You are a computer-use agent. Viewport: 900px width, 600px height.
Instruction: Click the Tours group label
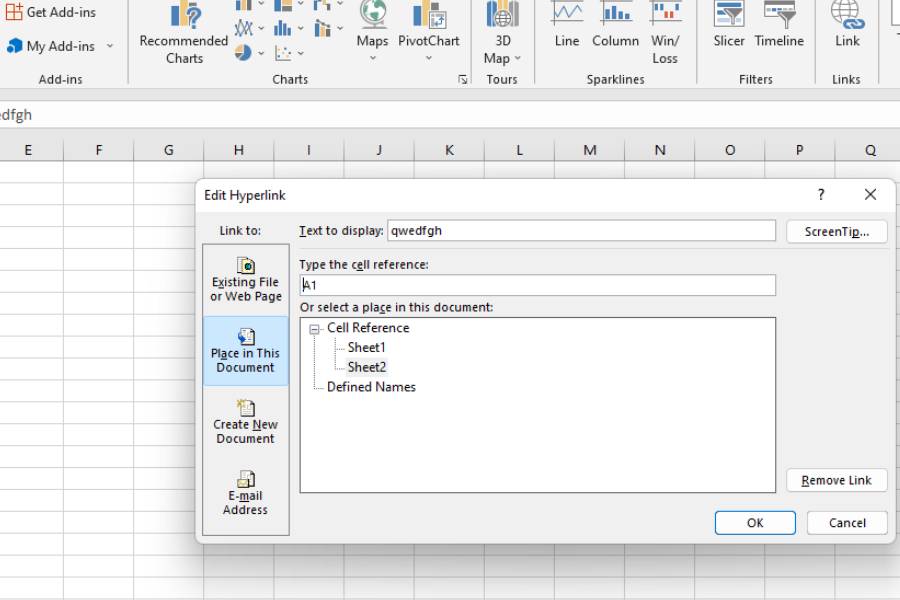502,80
